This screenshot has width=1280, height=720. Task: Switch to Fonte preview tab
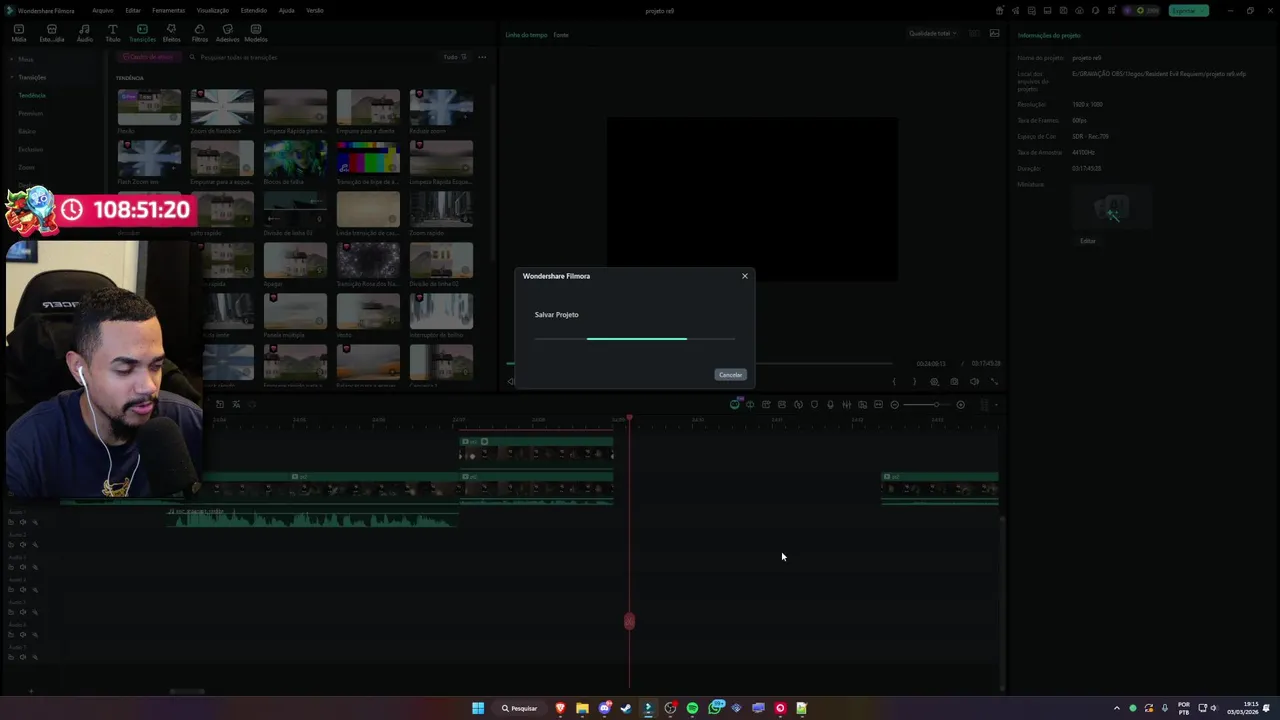(561, 35)
